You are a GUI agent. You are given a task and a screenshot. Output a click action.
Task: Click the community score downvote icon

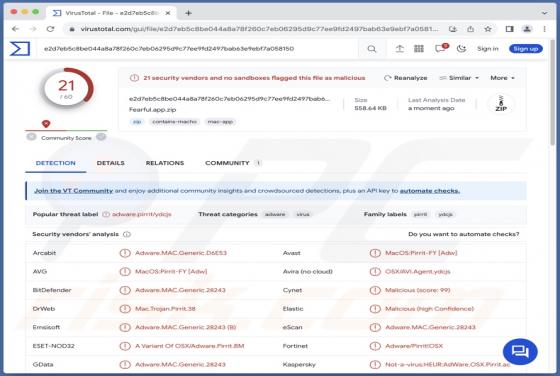coord(31,137)
